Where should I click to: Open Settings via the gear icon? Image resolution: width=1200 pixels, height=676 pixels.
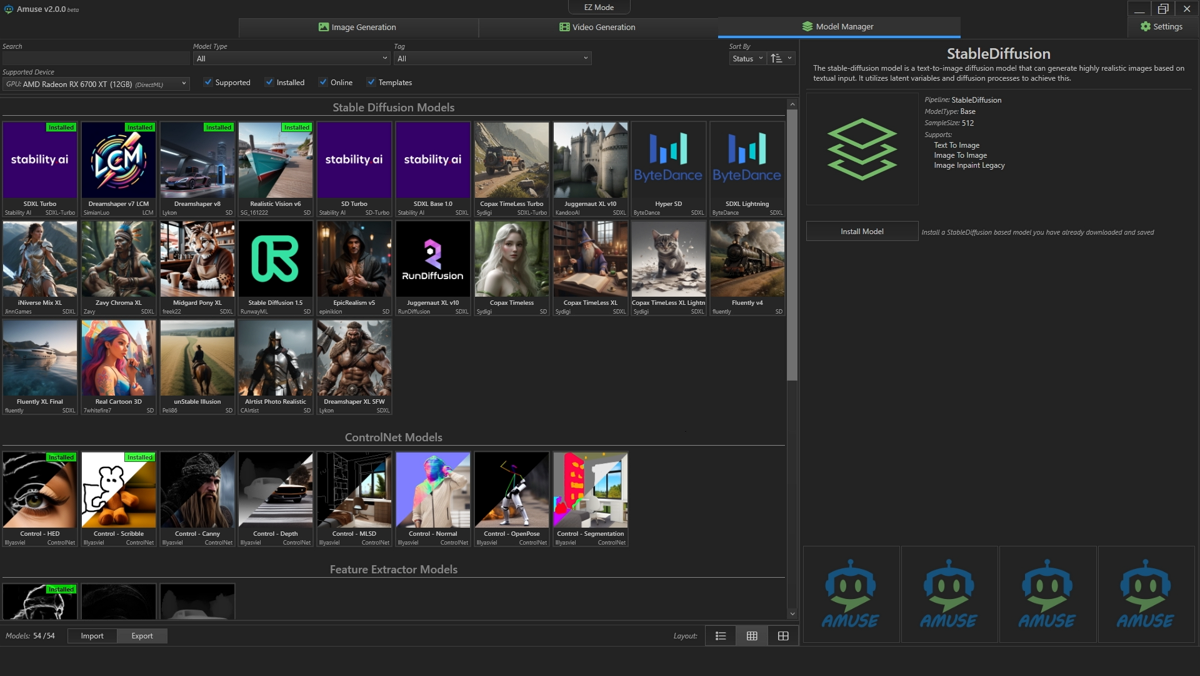point(1146,27)
